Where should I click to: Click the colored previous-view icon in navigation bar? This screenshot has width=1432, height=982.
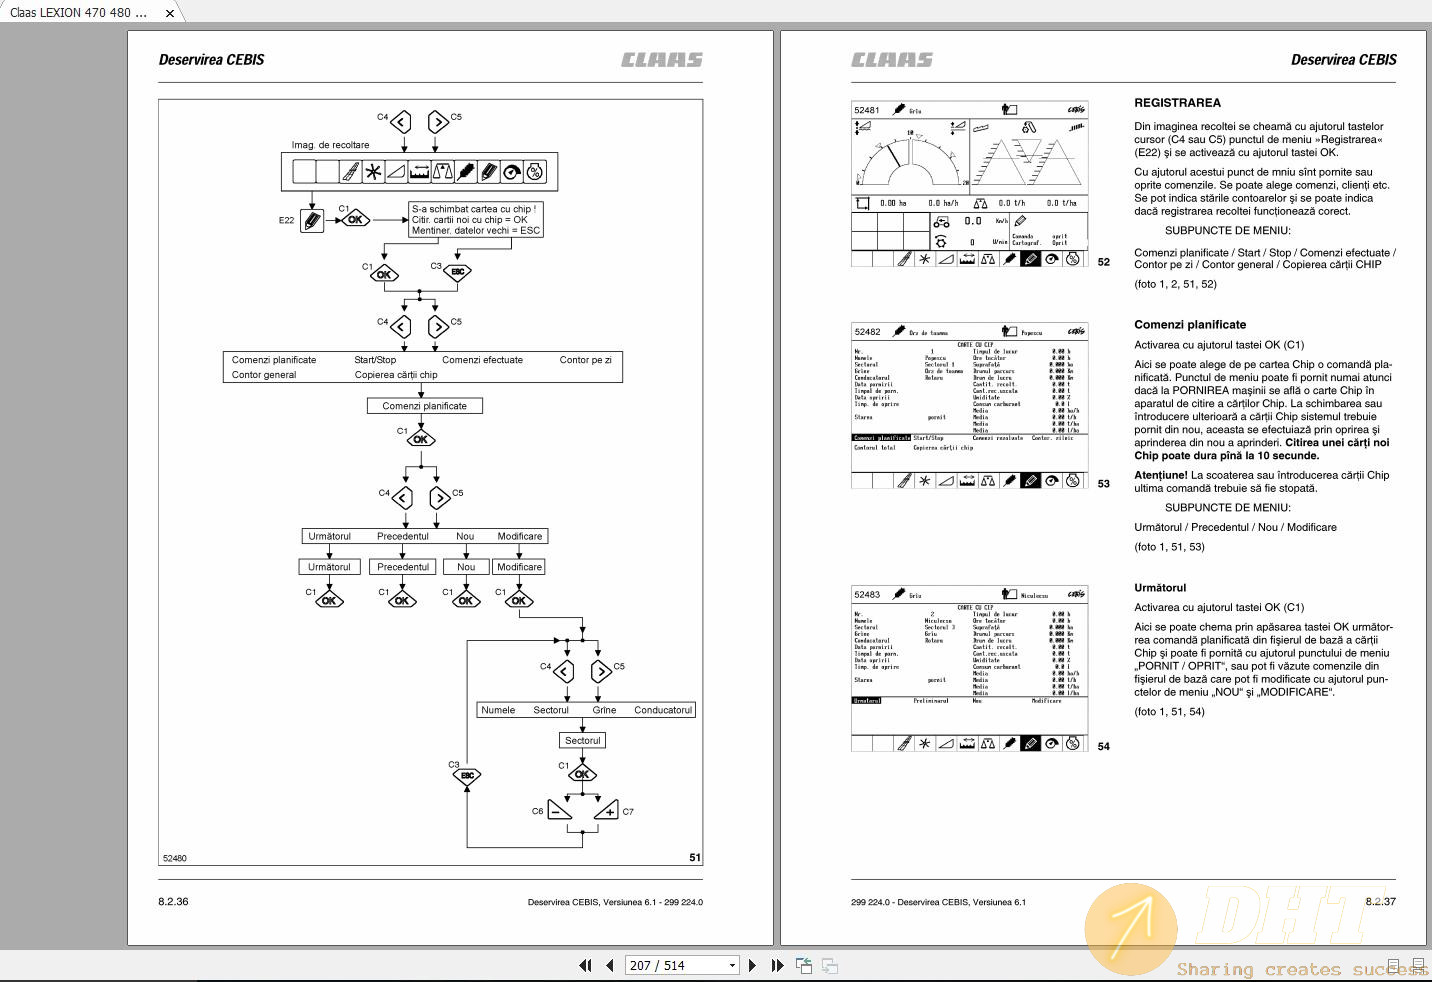[x=804, y=965]
